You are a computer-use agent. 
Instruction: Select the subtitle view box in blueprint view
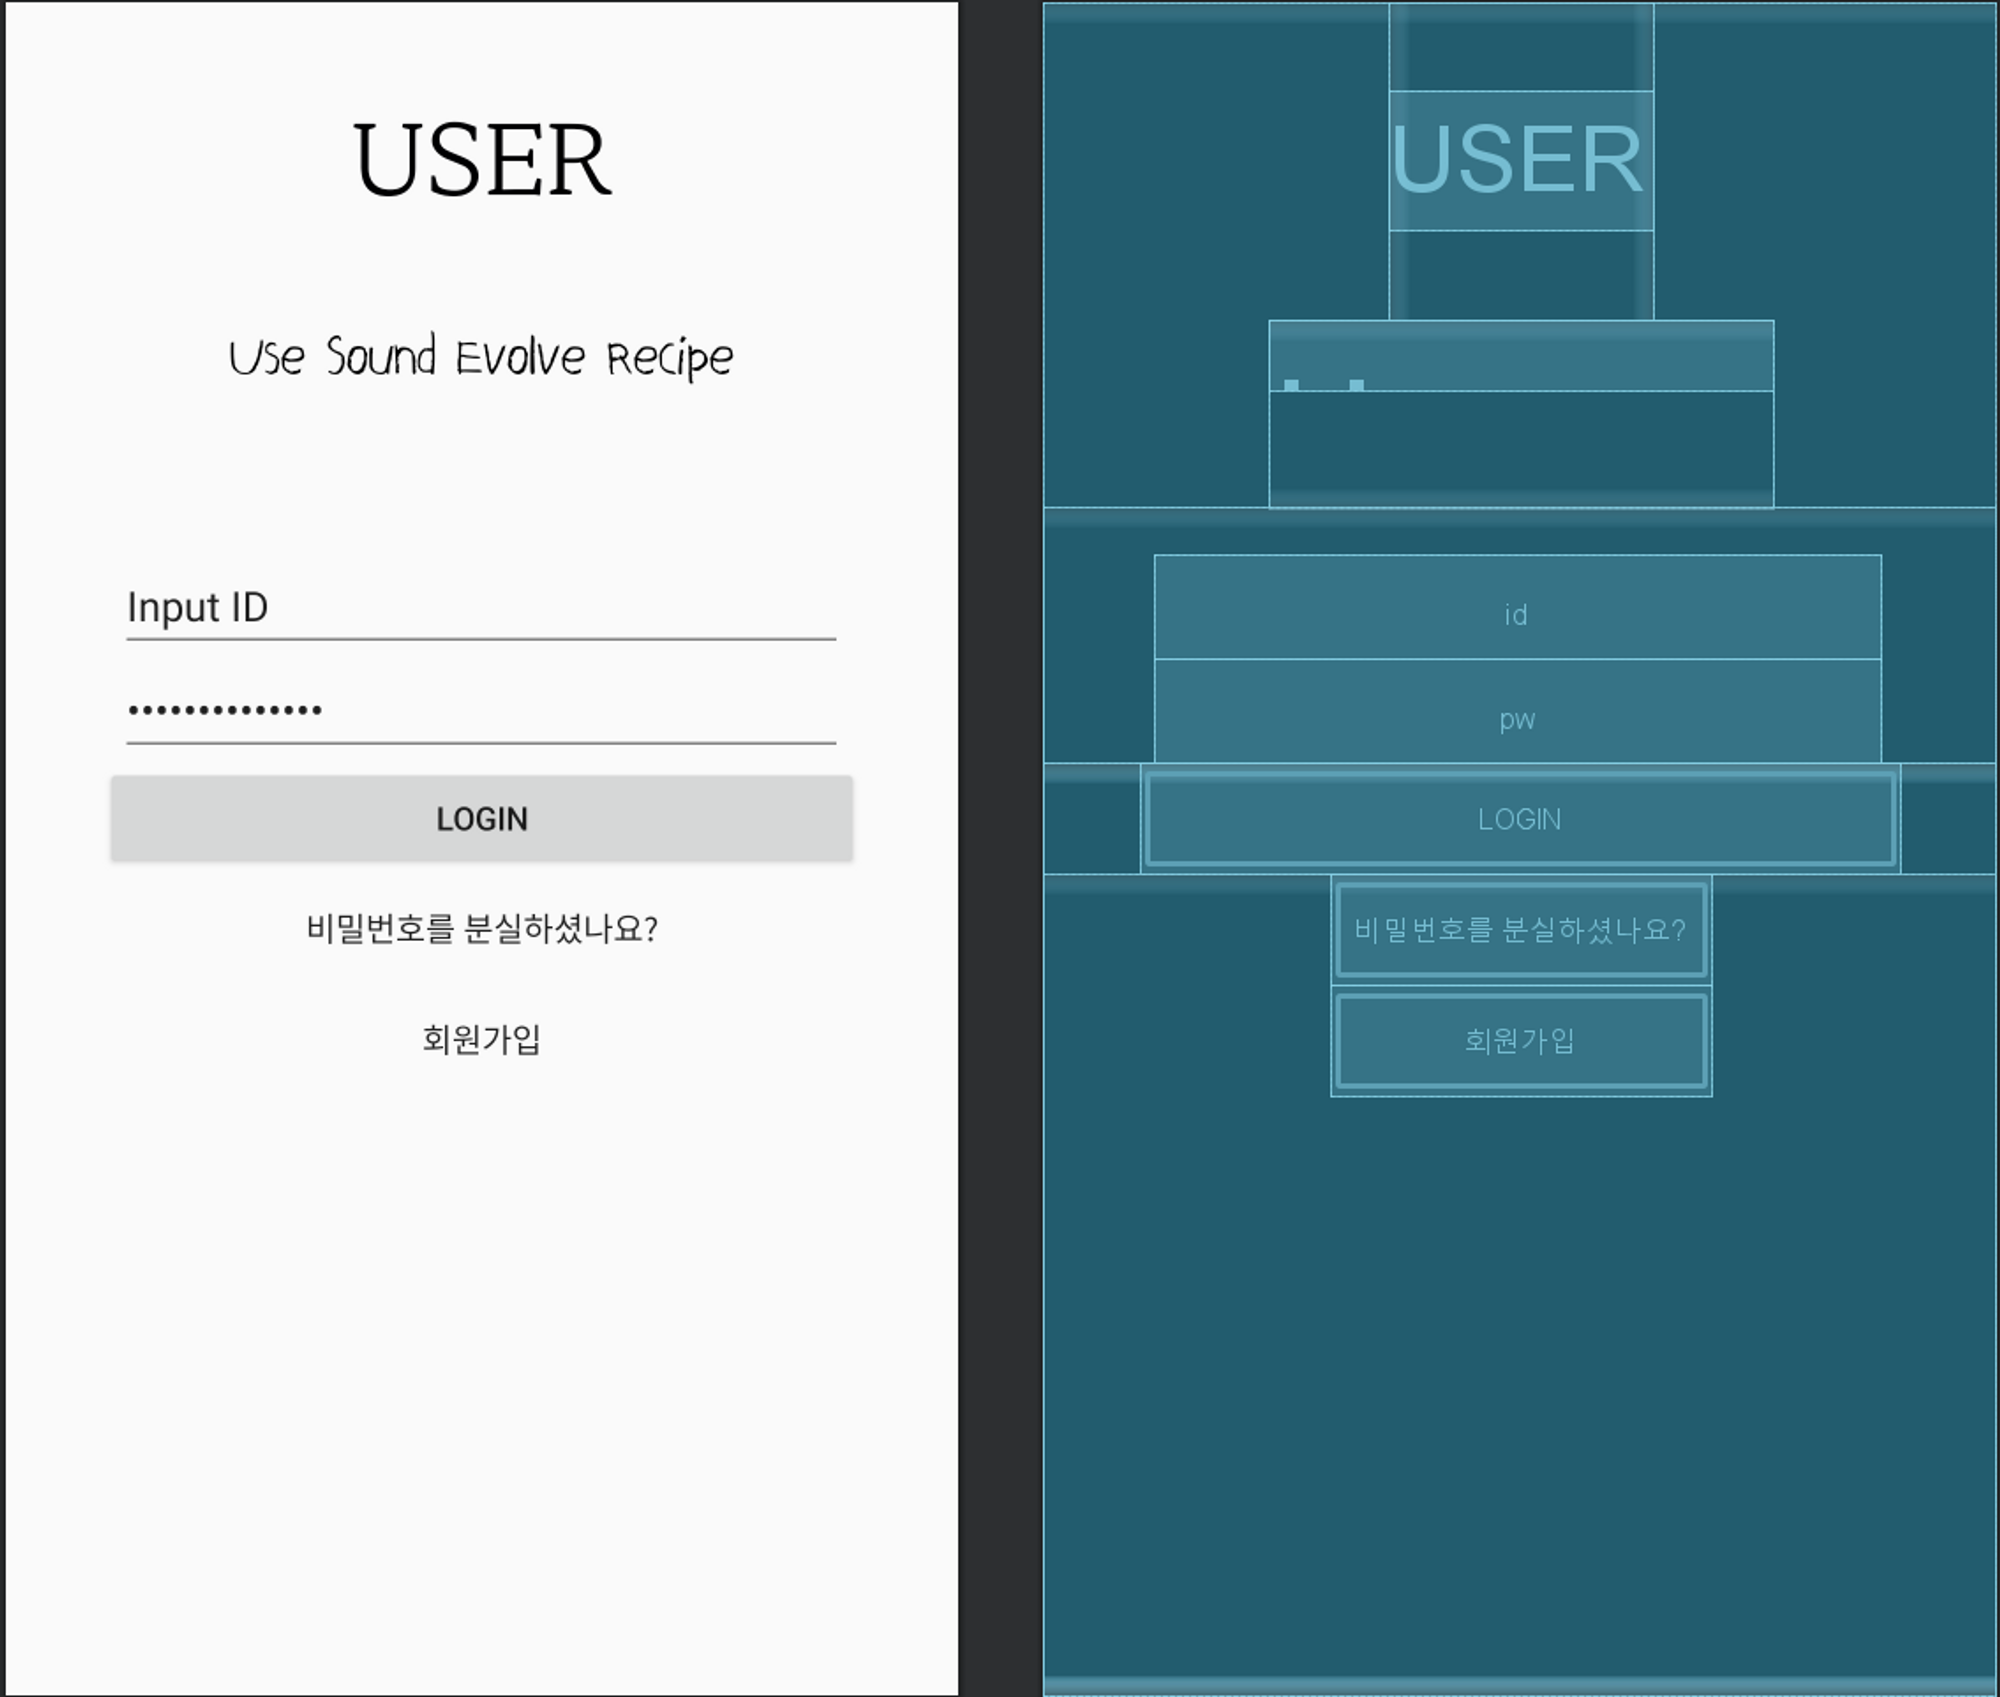[x=1521, y=356]
